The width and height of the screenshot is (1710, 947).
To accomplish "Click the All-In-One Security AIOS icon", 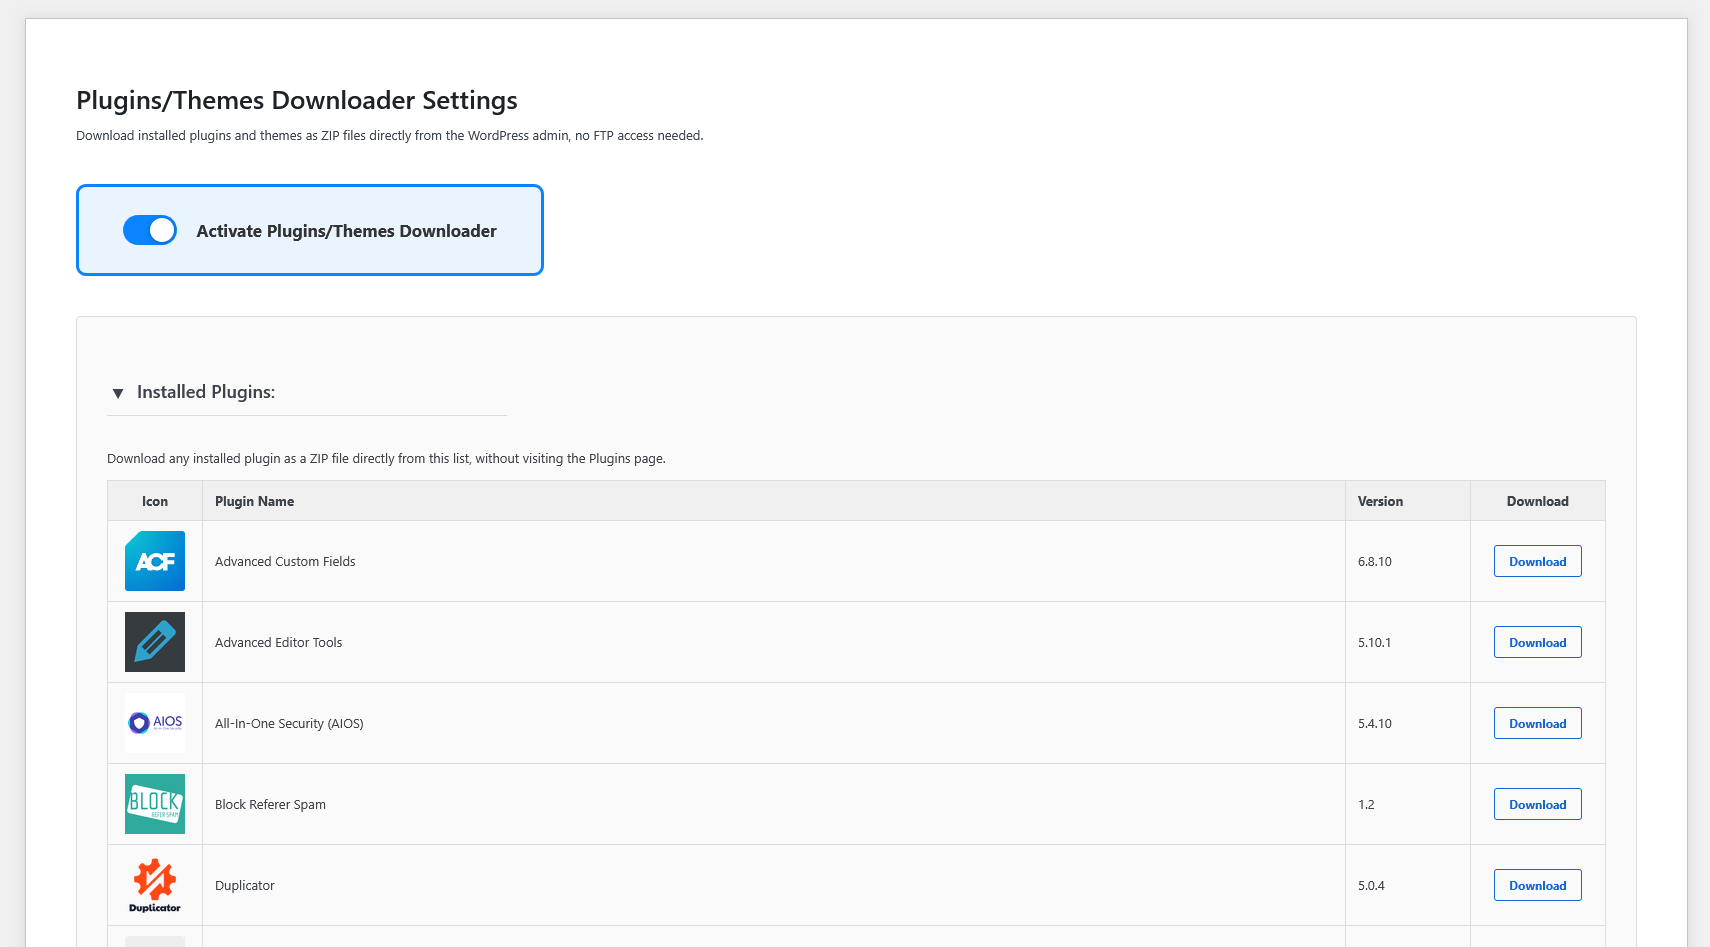I will click(155, 723).
